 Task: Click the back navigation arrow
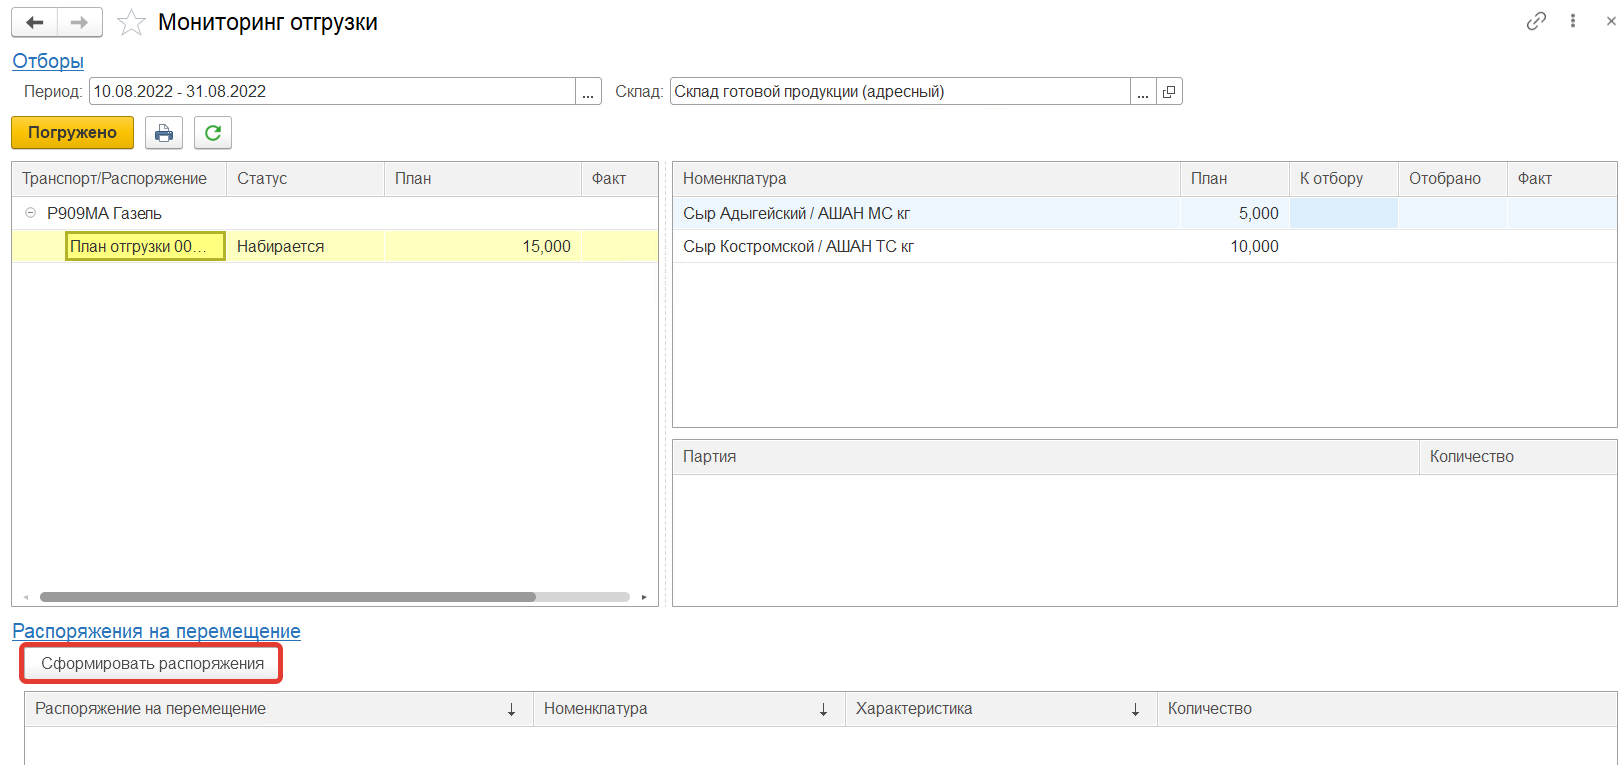point(35,22)
